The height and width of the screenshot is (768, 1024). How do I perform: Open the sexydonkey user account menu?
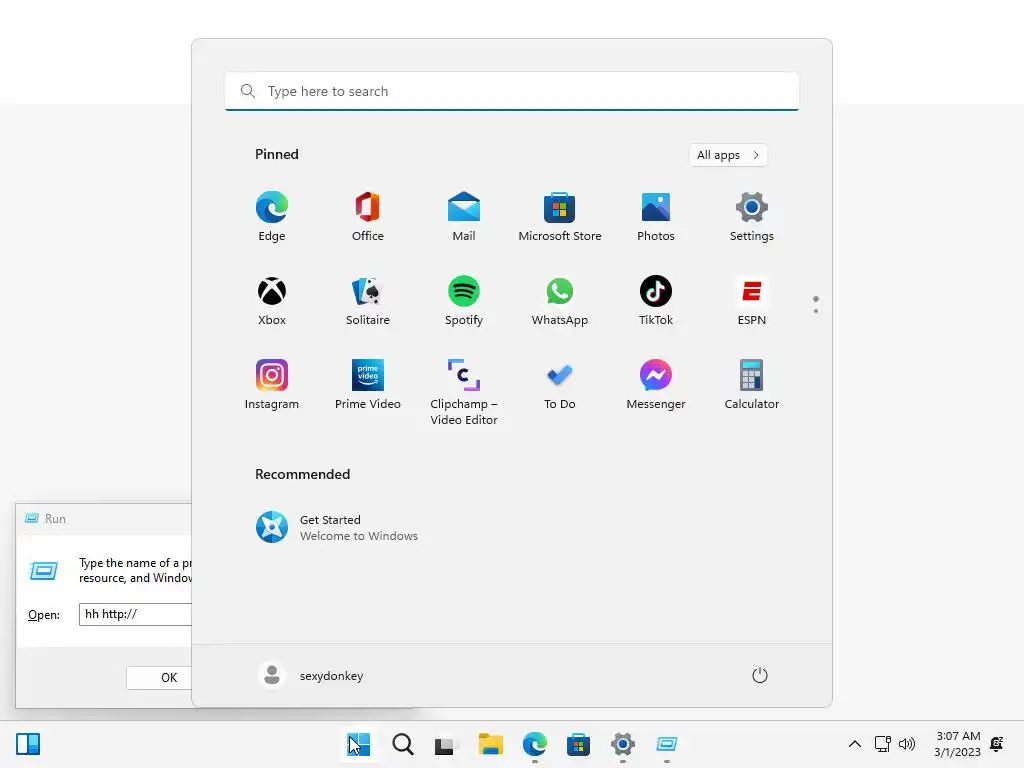point(311,675)
